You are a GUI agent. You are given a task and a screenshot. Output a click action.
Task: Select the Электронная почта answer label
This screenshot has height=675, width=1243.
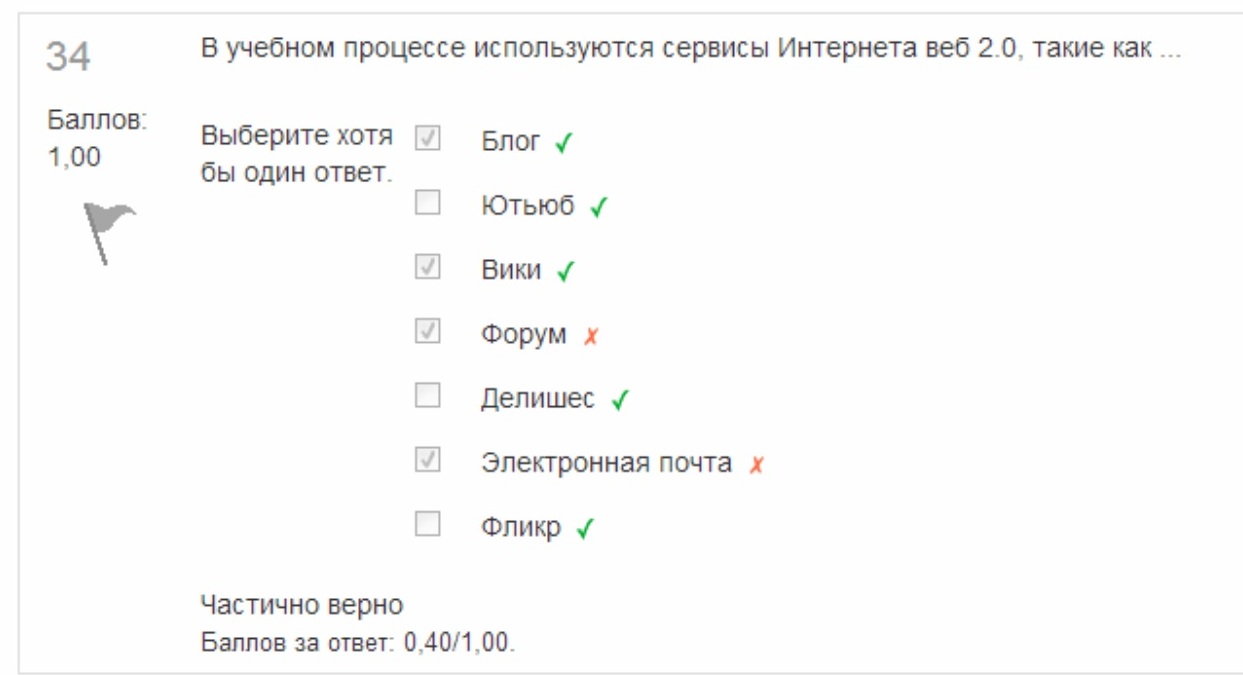[606, 463]
